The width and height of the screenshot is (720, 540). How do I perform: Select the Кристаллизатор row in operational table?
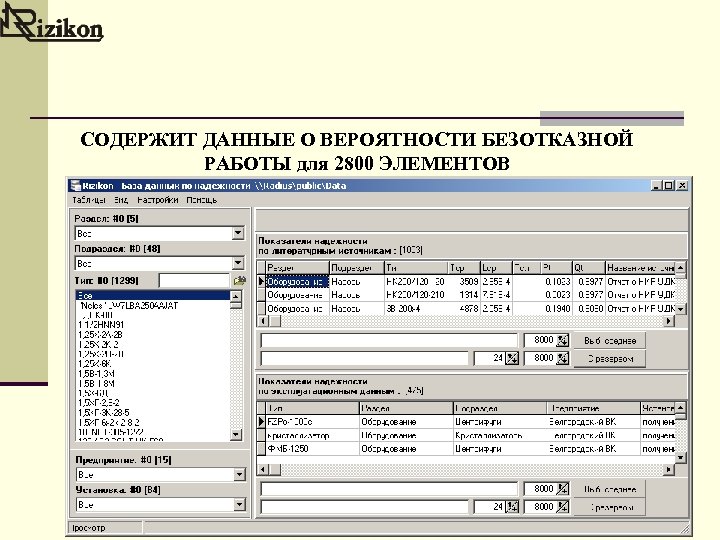[466, 435]
